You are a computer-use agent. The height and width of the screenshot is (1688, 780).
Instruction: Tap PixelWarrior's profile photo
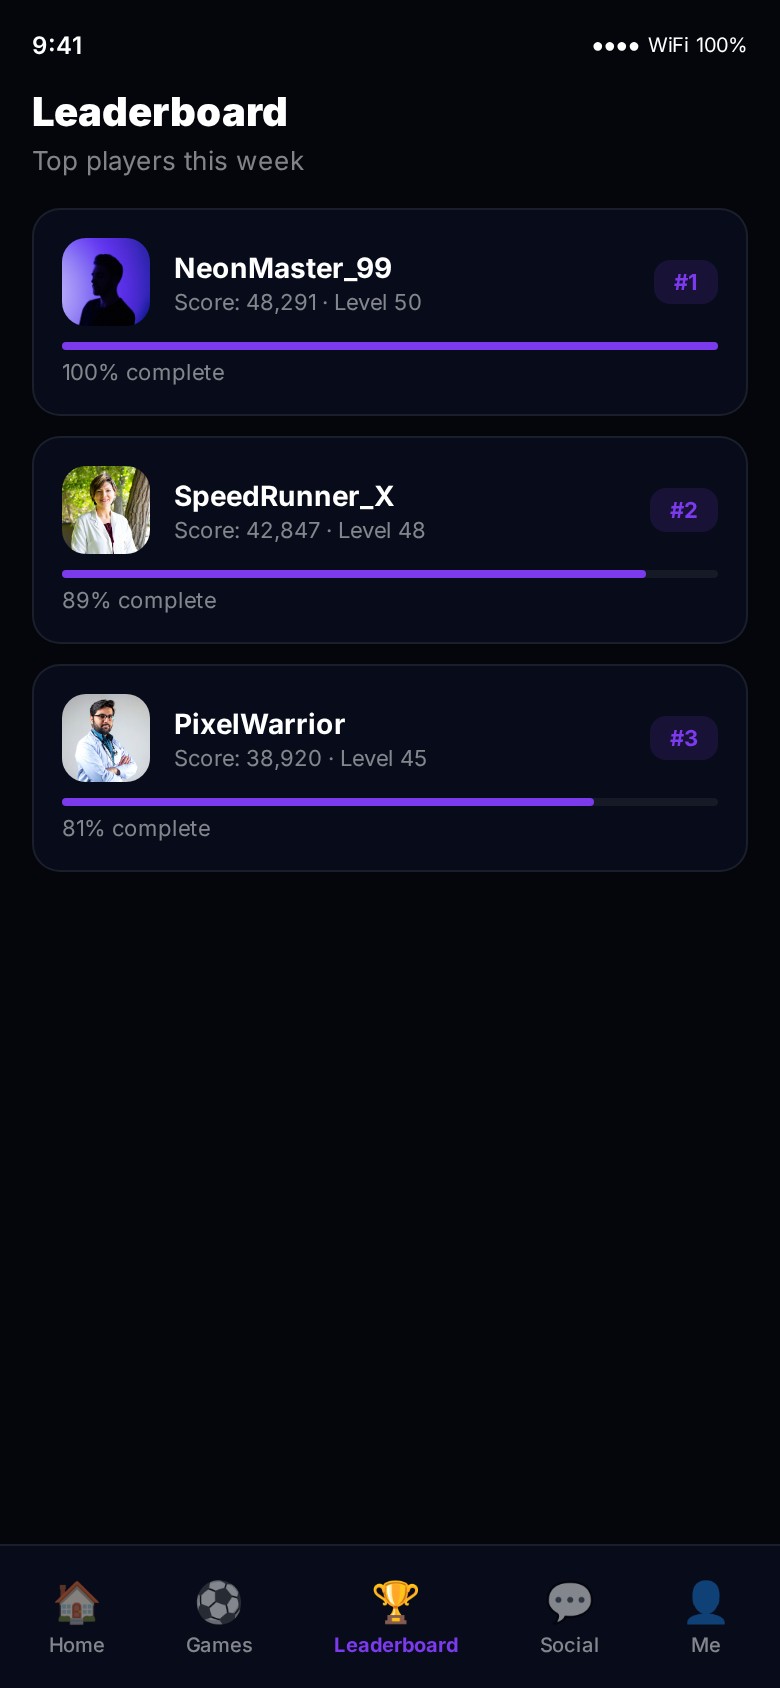(106, 738)
